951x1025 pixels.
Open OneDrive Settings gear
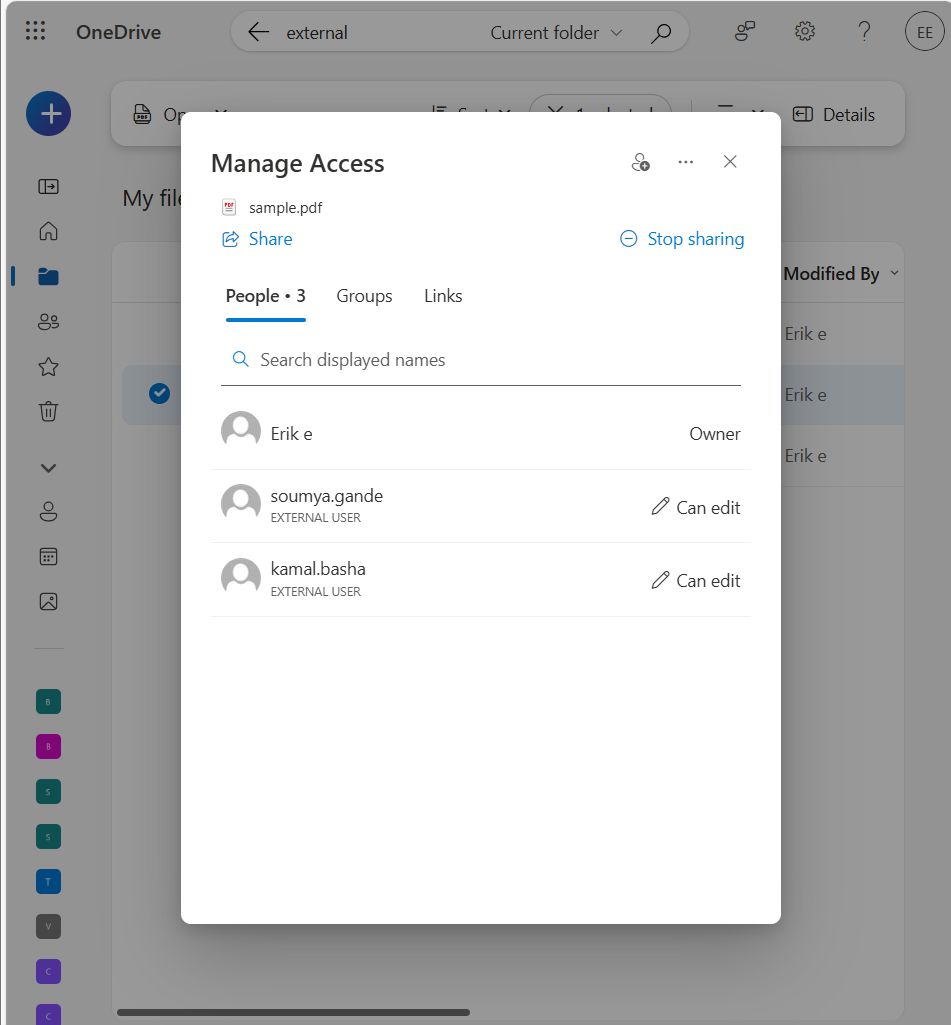804,31
